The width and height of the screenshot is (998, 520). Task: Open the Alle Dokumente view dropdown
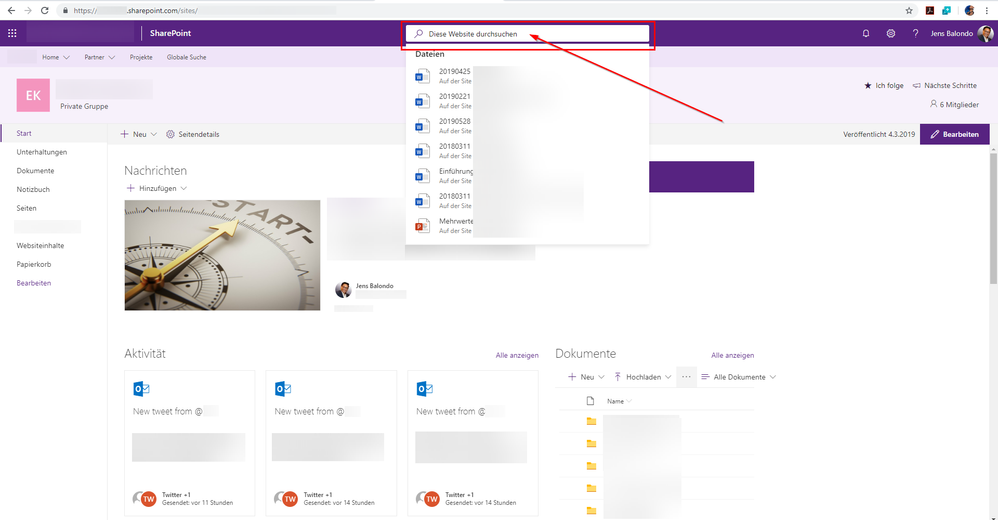(738, 377)
